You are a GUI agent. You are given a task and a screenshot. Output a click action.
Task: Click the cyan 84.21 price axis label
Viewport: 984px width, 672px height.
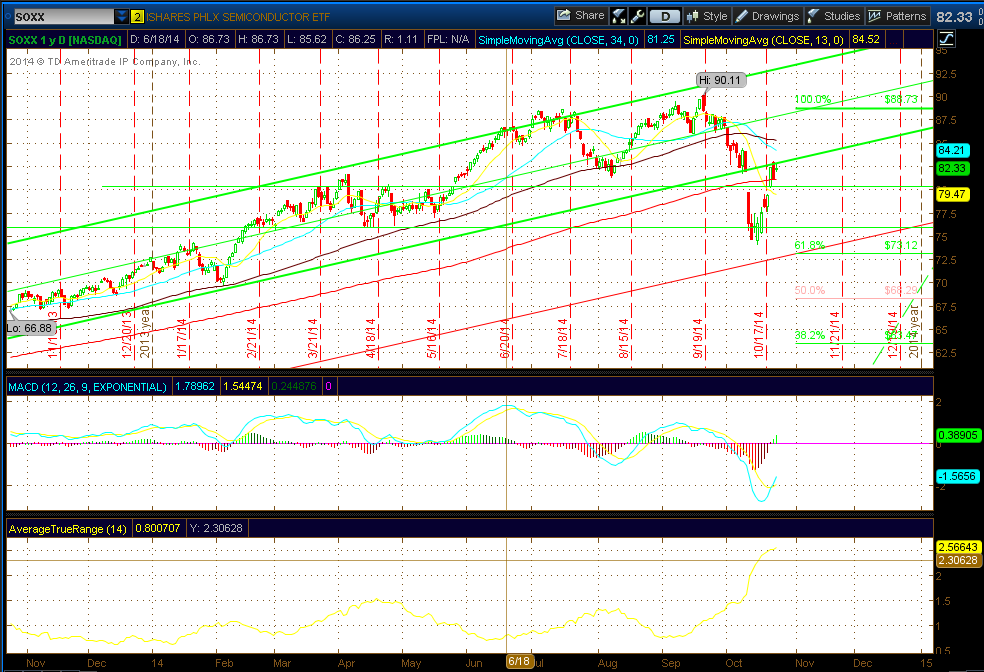coord(952,151)
